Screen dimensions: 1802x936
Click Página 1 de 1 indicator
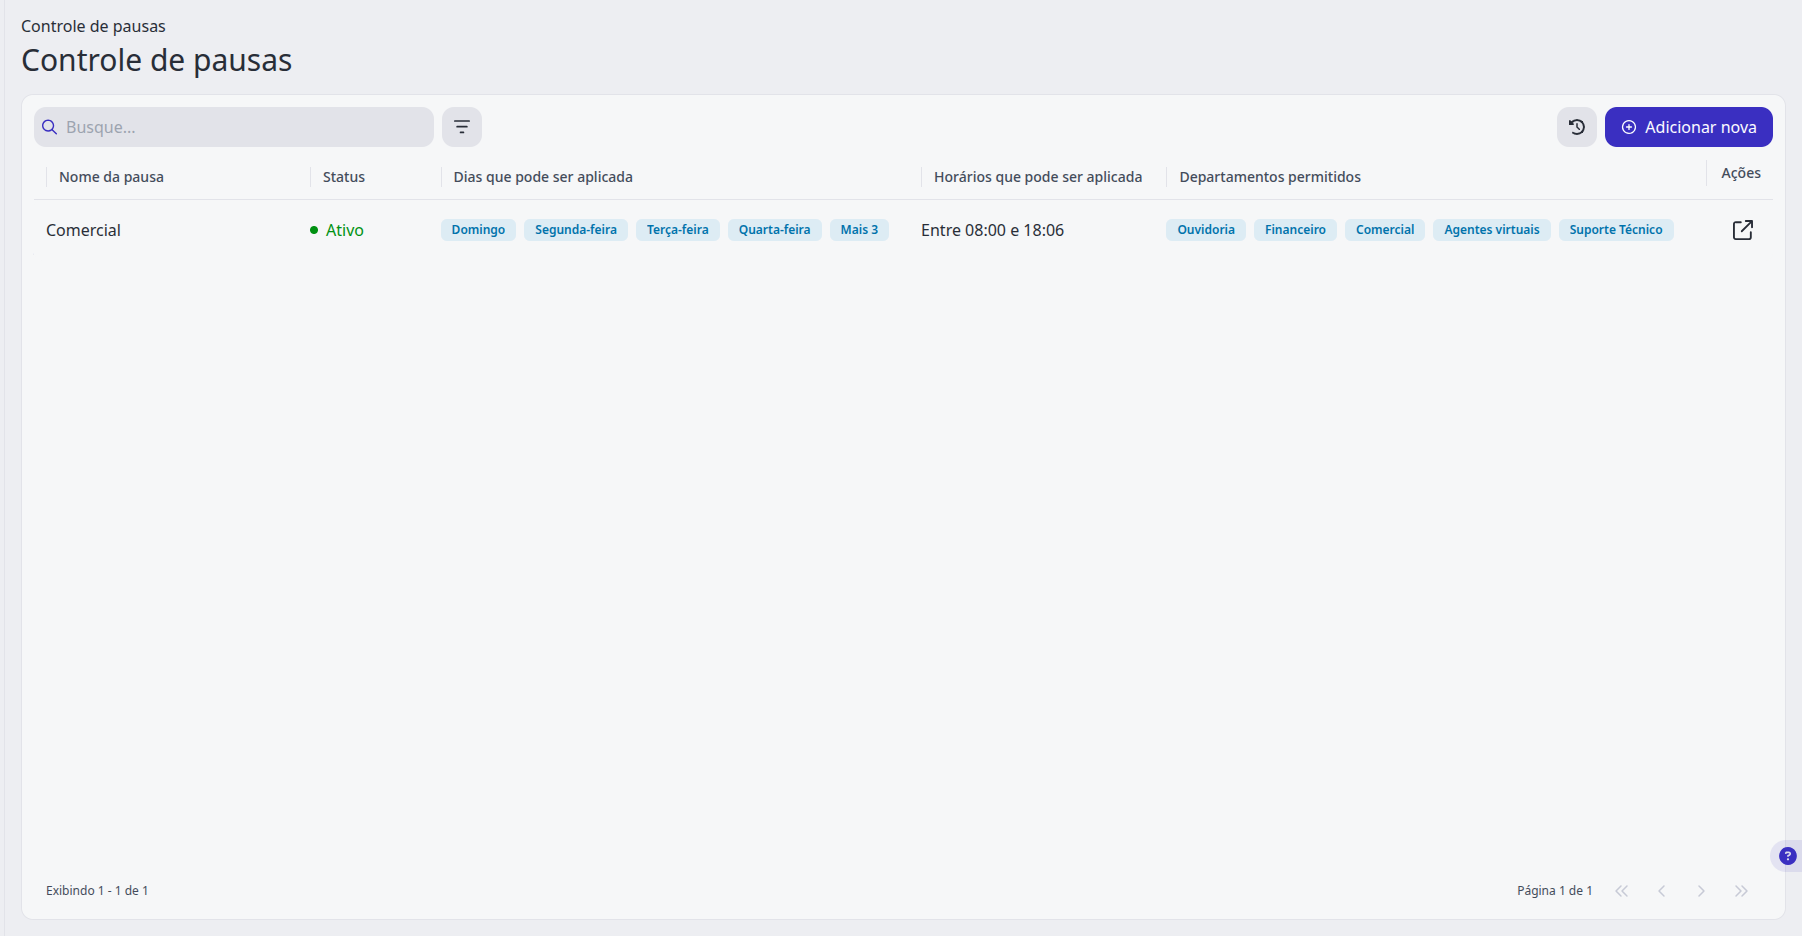[x=1554, y=891]
